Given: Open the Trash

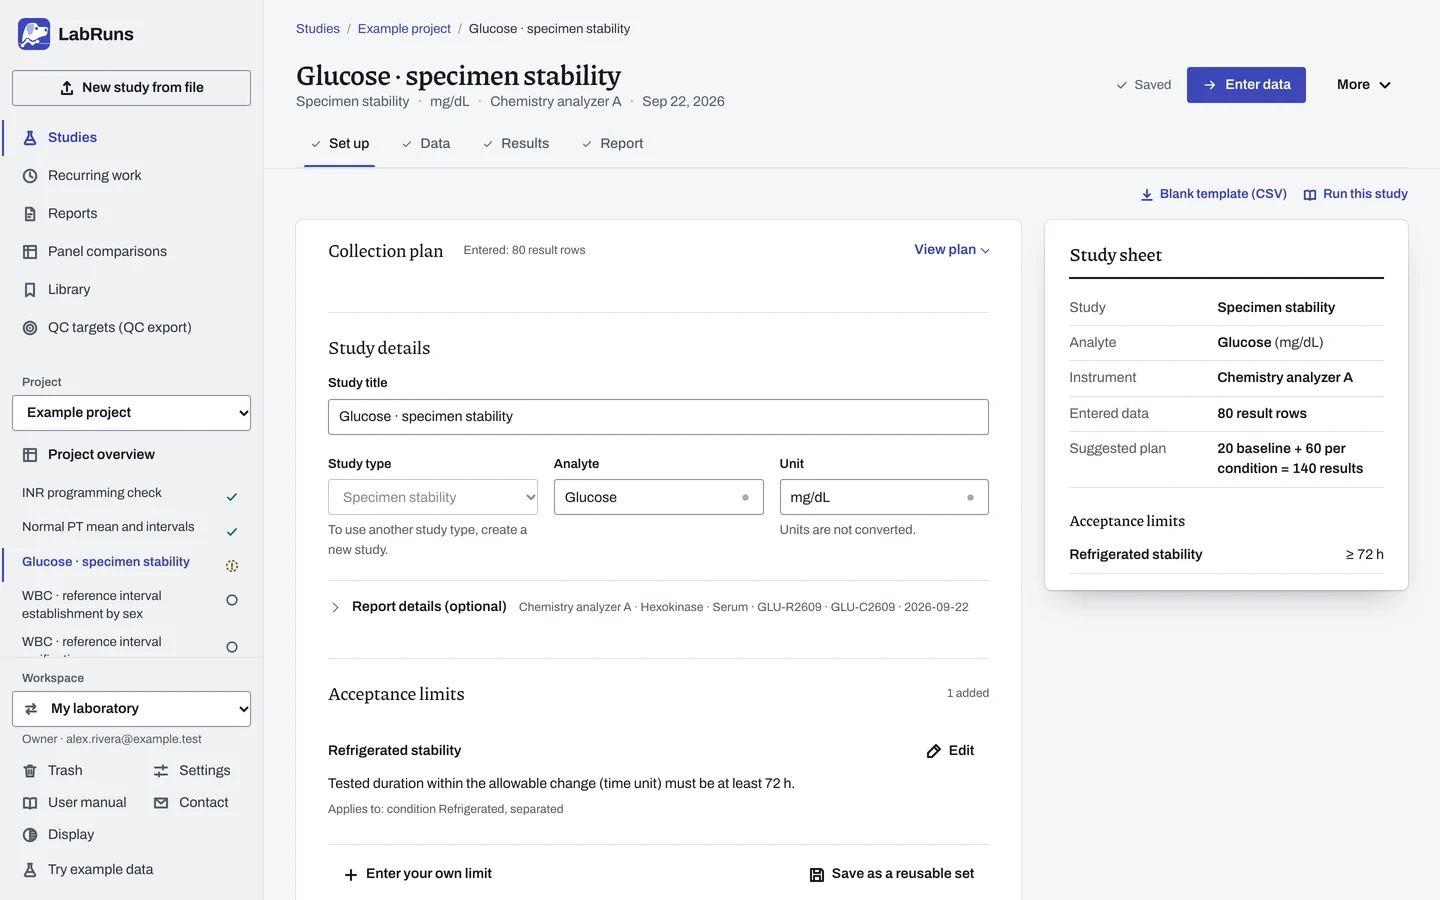Looking at the screenshot, I should click(53, 770).
